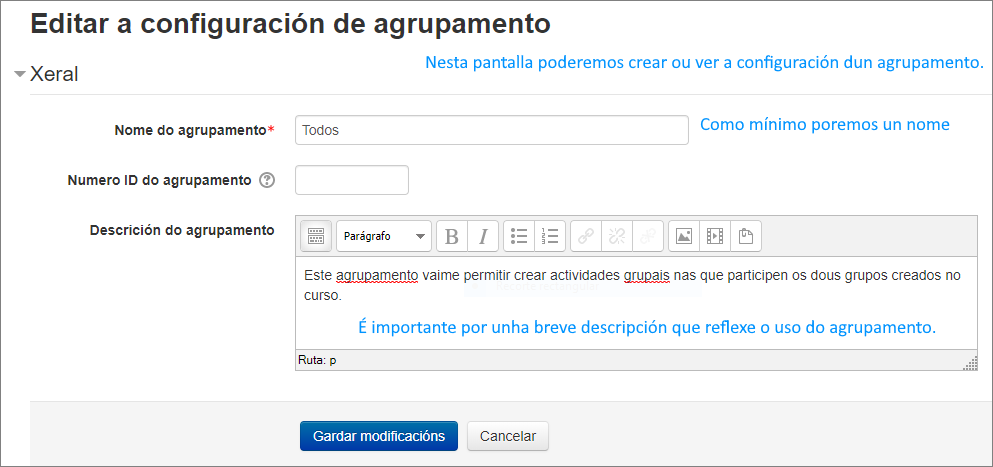Image resolution: width=993 pixels, height=467 pixels.
Task: Click the prevent autolink icon
Action: pos(648,236)
